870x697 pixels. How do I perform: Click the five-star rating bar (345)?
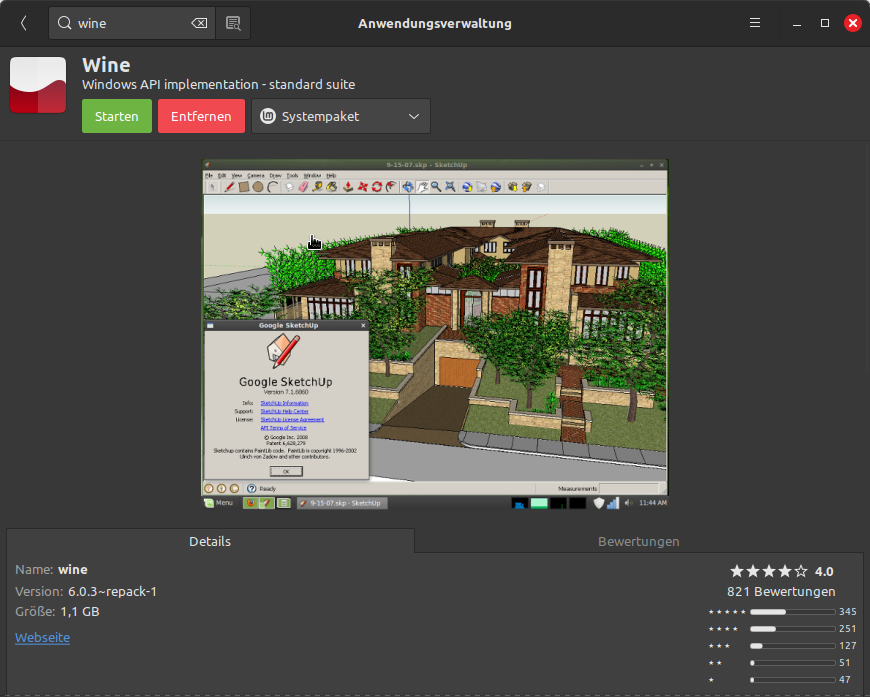[793, 612]
